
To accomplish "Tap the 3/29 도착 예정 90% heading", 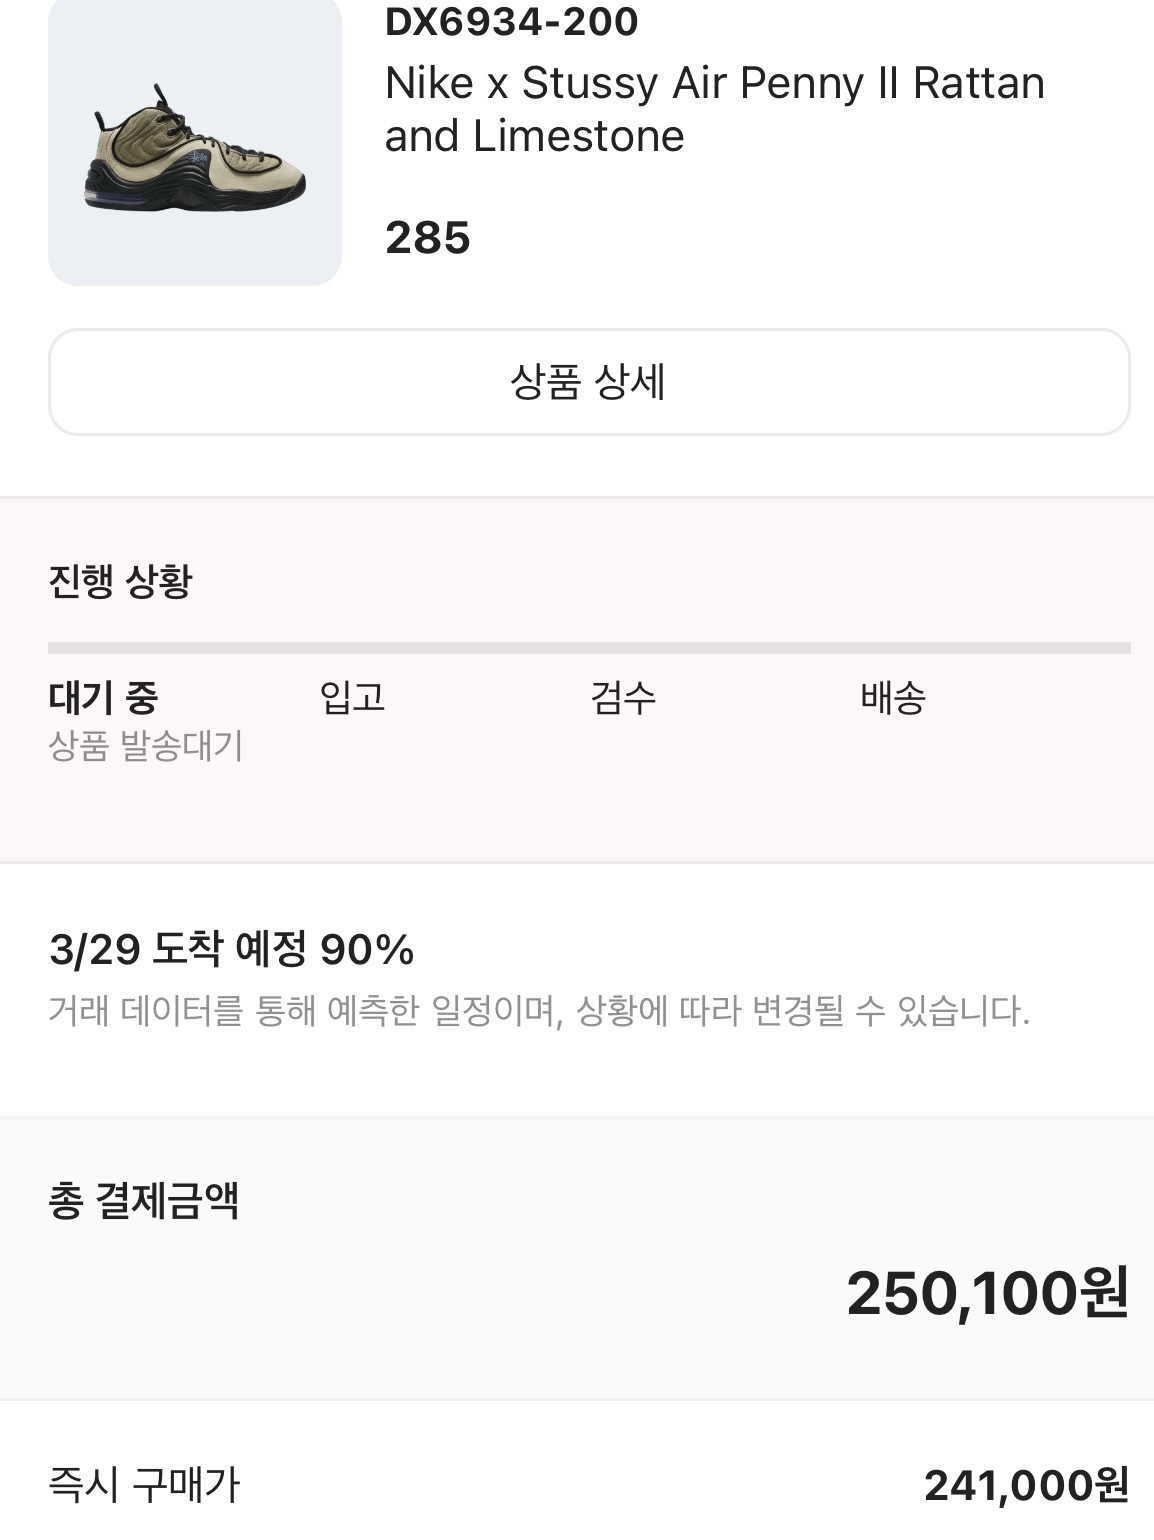I will click(x=231, y=949).
